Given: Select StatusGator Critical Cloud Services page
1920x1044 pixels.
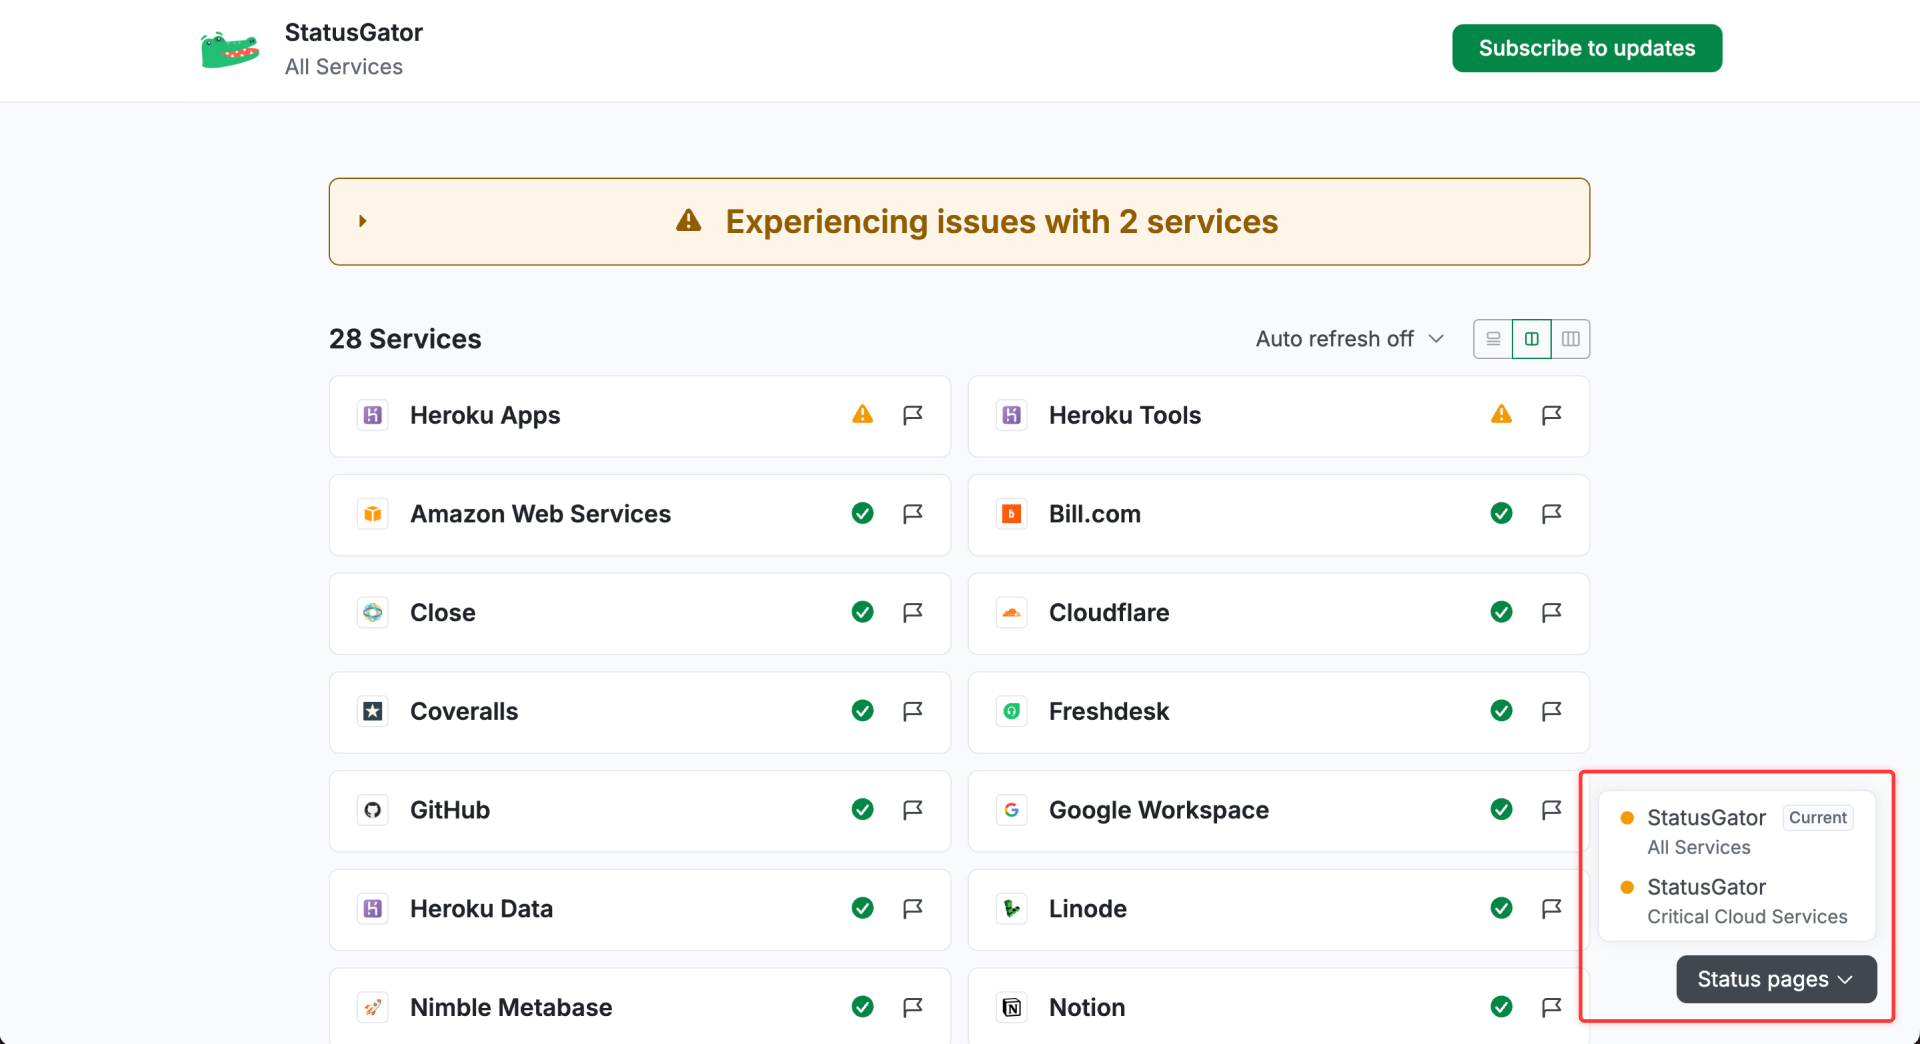Looking at the screenshot, I should click(1737, 901).
